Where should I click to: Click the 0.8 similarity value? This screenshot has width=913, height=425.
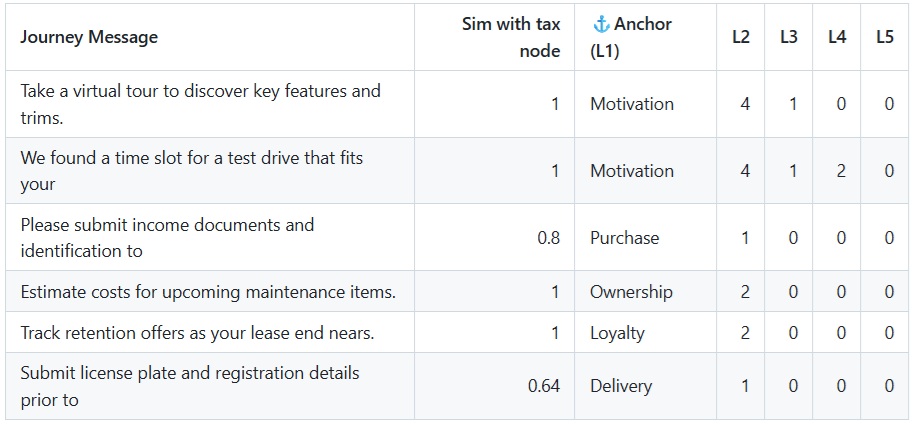tap(548, 238)
